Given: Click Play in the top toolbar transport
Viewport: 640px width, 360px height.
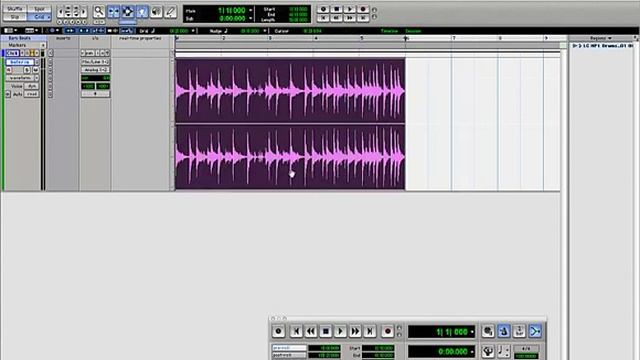Looking at the screenshot, I should coord(349,9).
